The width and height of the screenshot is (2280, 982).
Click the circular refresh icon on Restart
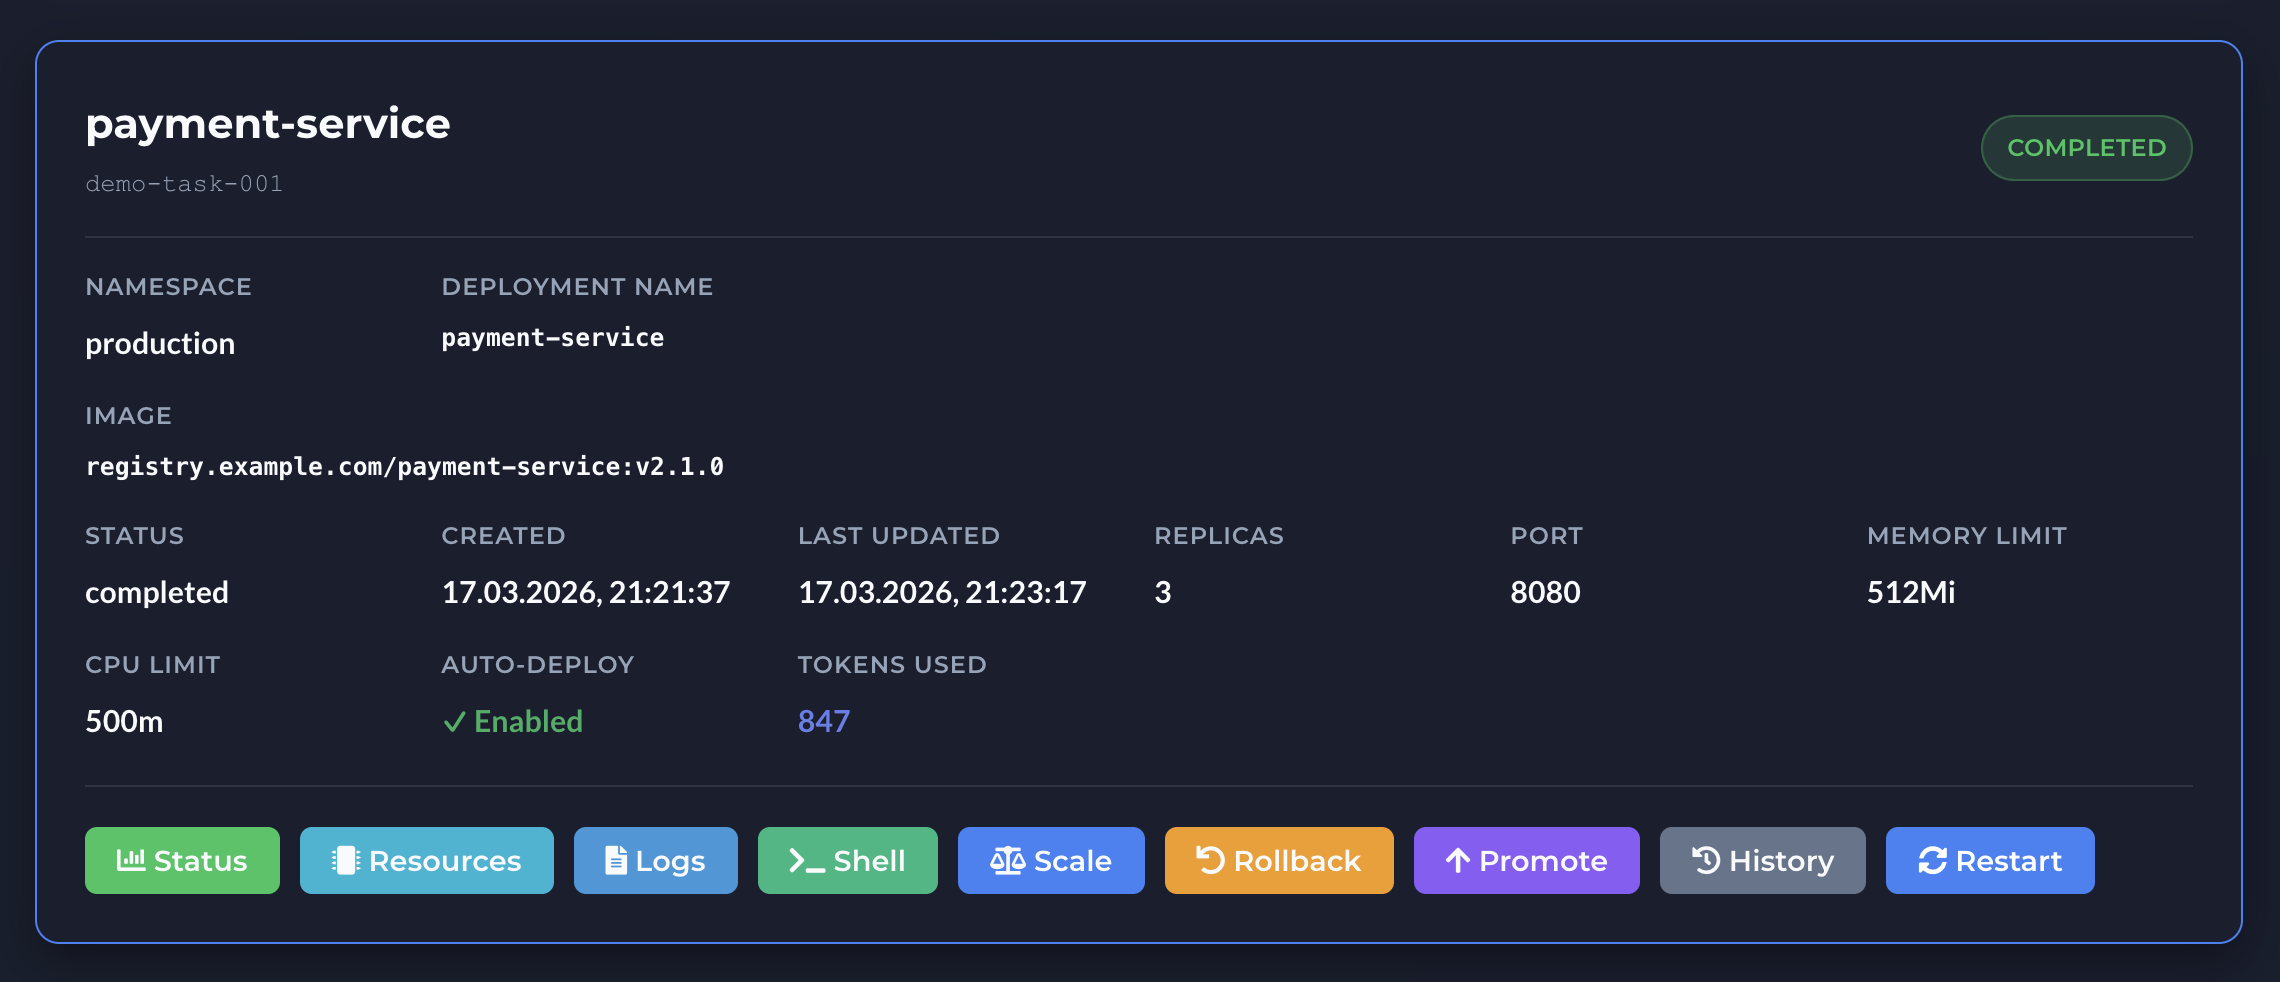point(1932,859)
